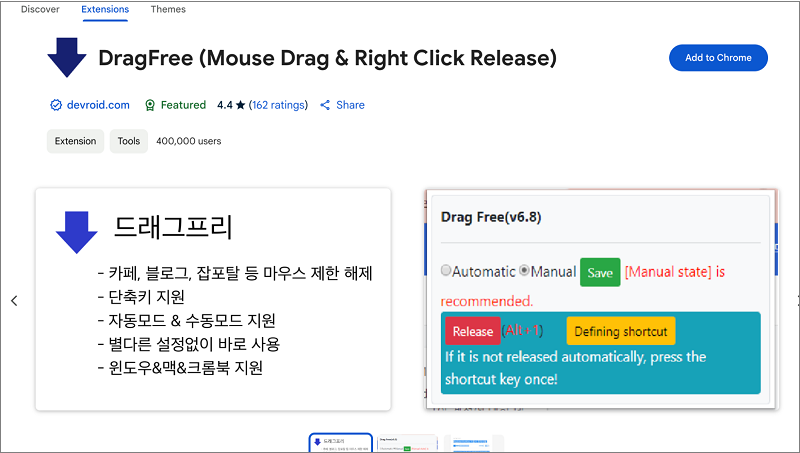Click the blue arrow in the Korean slide
800x453 pixels.
tap(76, 231)
